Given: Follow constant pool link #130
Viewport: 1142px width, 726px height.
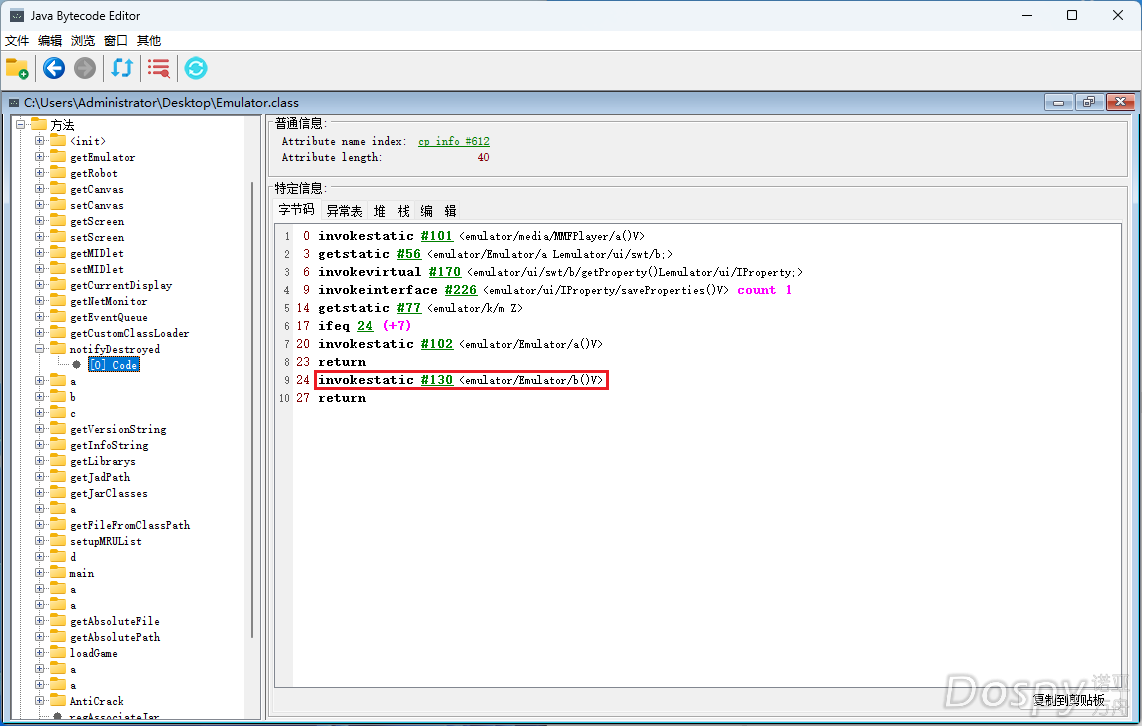Looking at the screenshot, I should [437, 380].
